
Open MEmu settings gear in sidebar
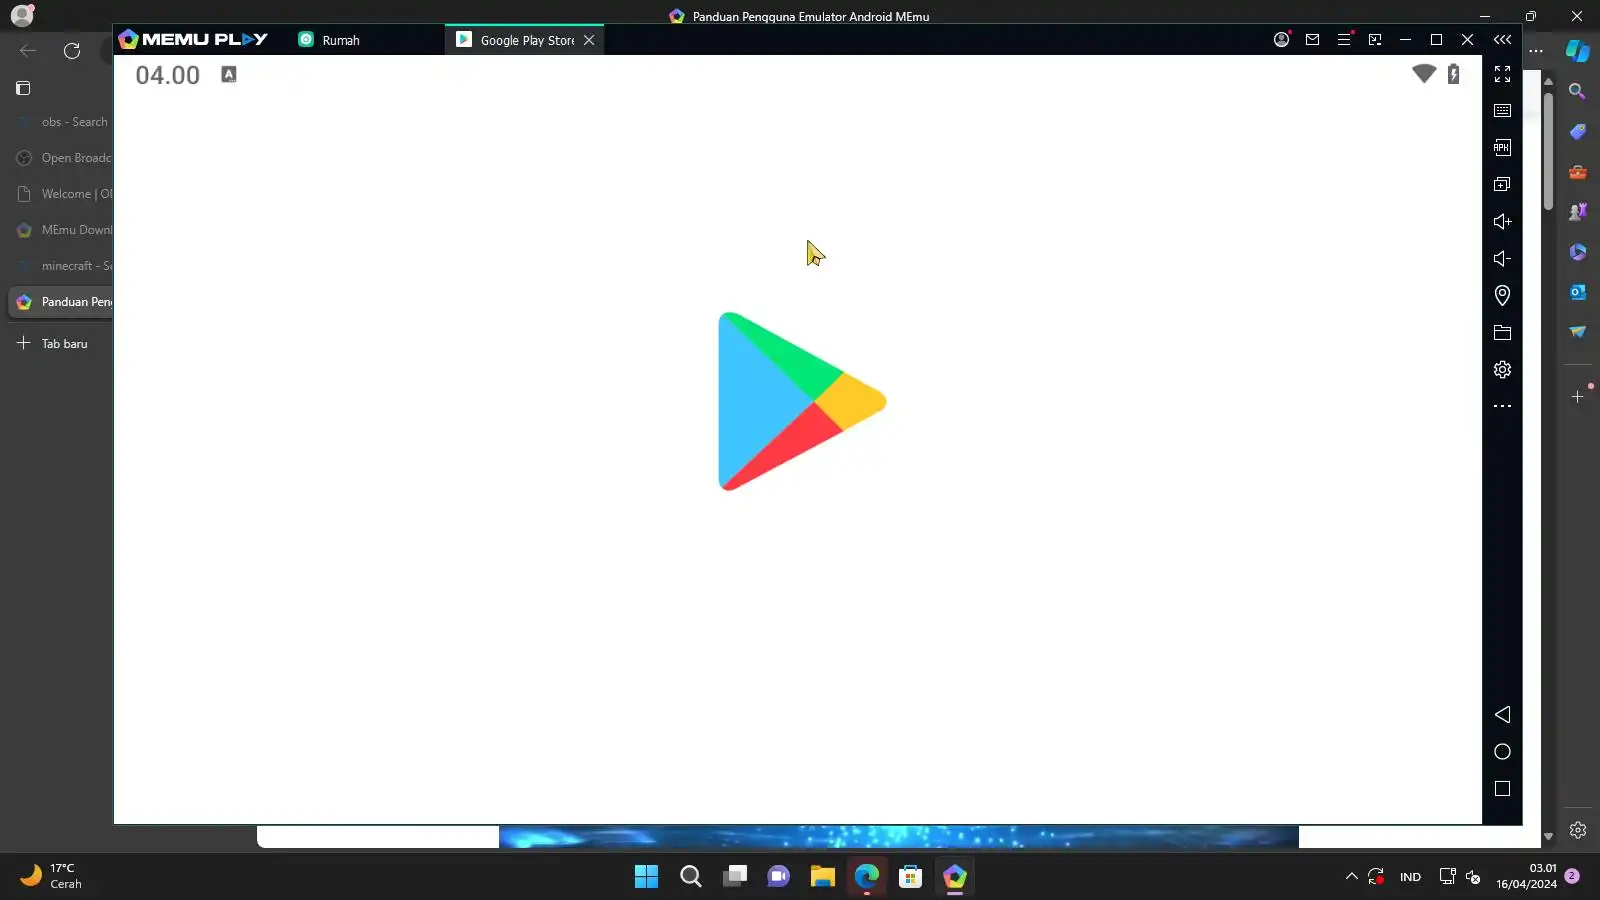click(x=1502, y=369)
